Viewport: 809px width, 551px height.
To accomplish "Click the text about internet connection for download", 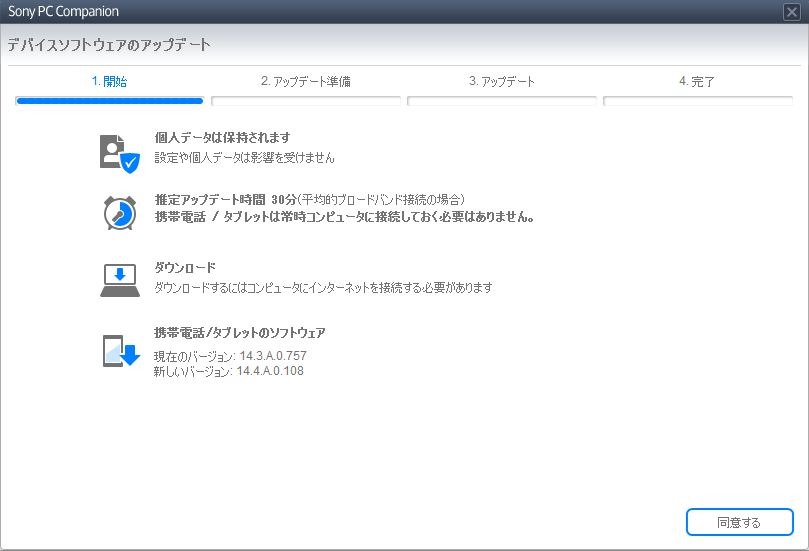I will [x=323, y=287].
